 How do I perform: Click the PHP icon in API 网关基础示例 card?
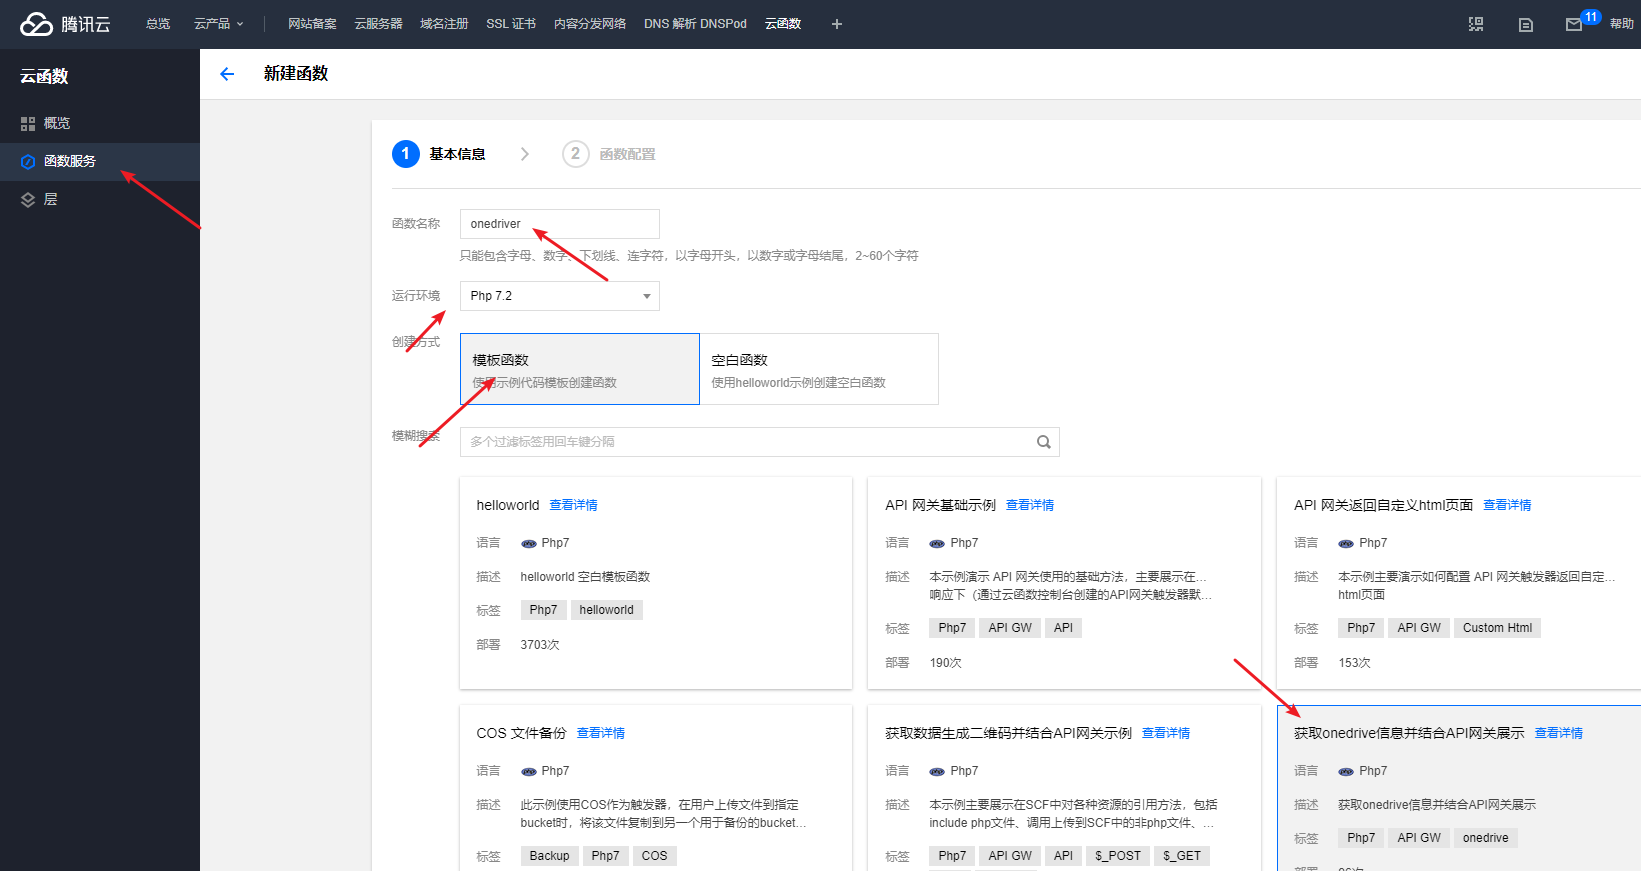[937, 544]
